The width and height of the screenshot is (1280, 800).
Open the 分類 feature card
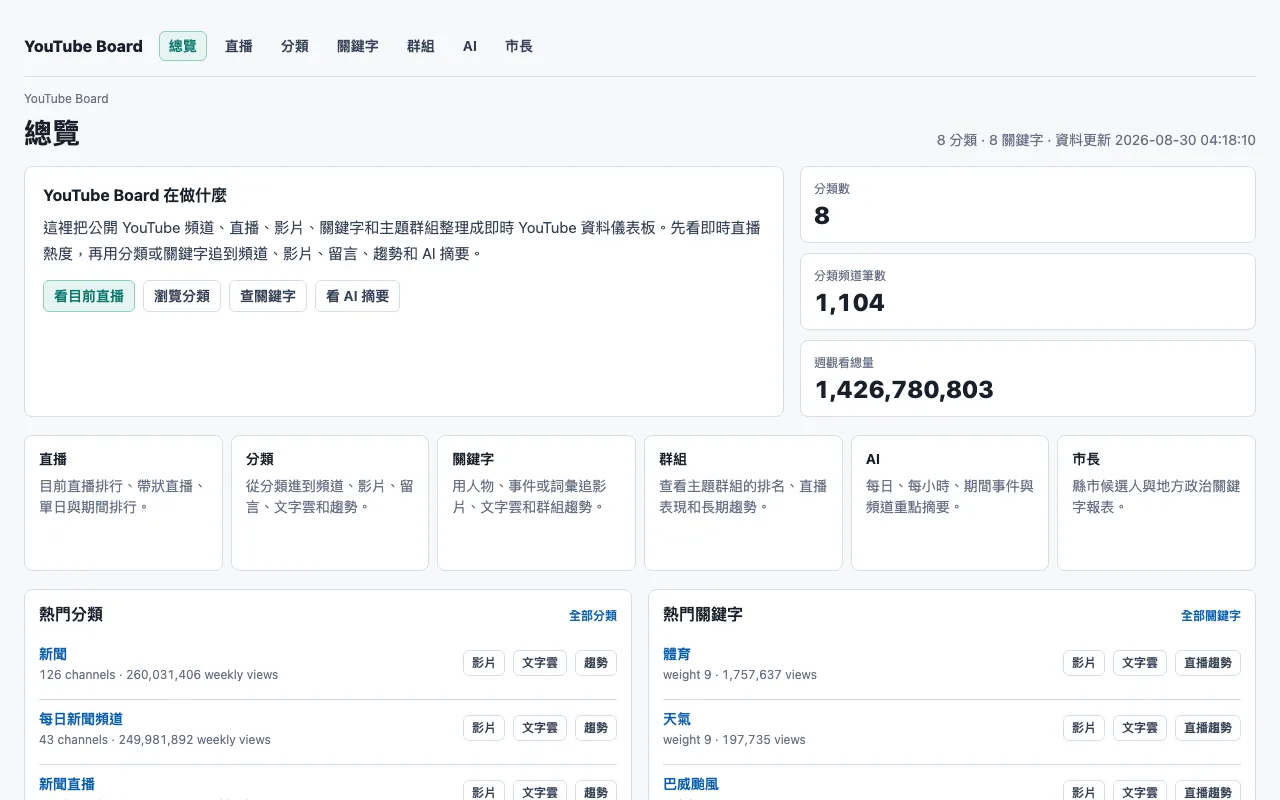coord(330,503)
